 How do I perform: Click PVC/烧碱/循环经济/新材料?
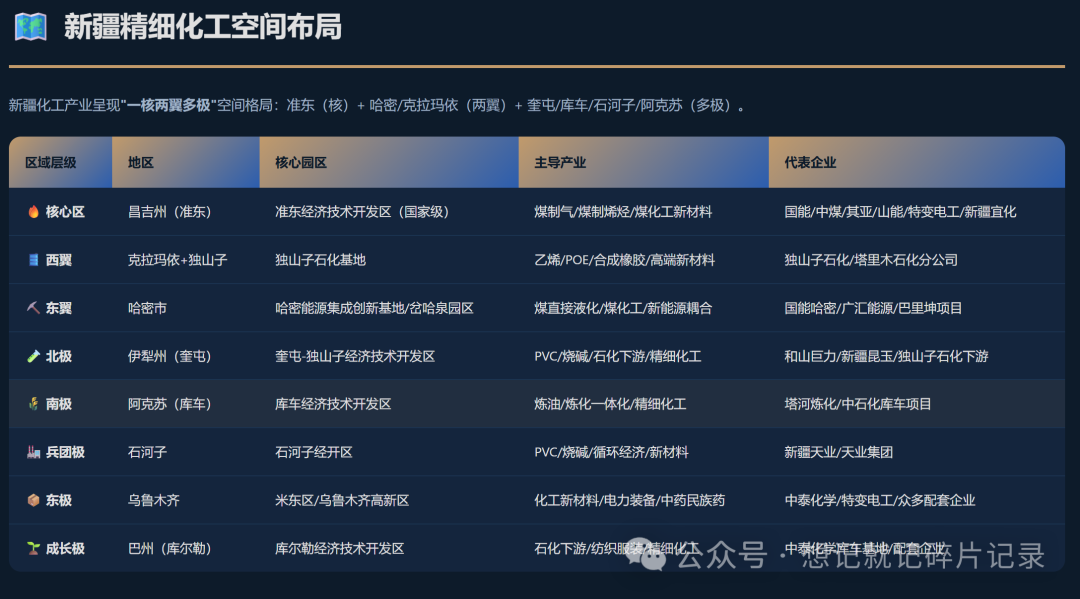tap(611, 452)
